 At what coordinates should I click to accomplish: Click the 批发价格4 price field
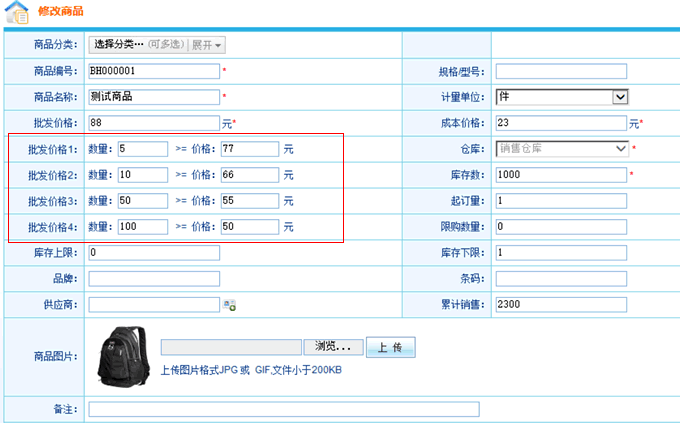(x=250, y=227)
